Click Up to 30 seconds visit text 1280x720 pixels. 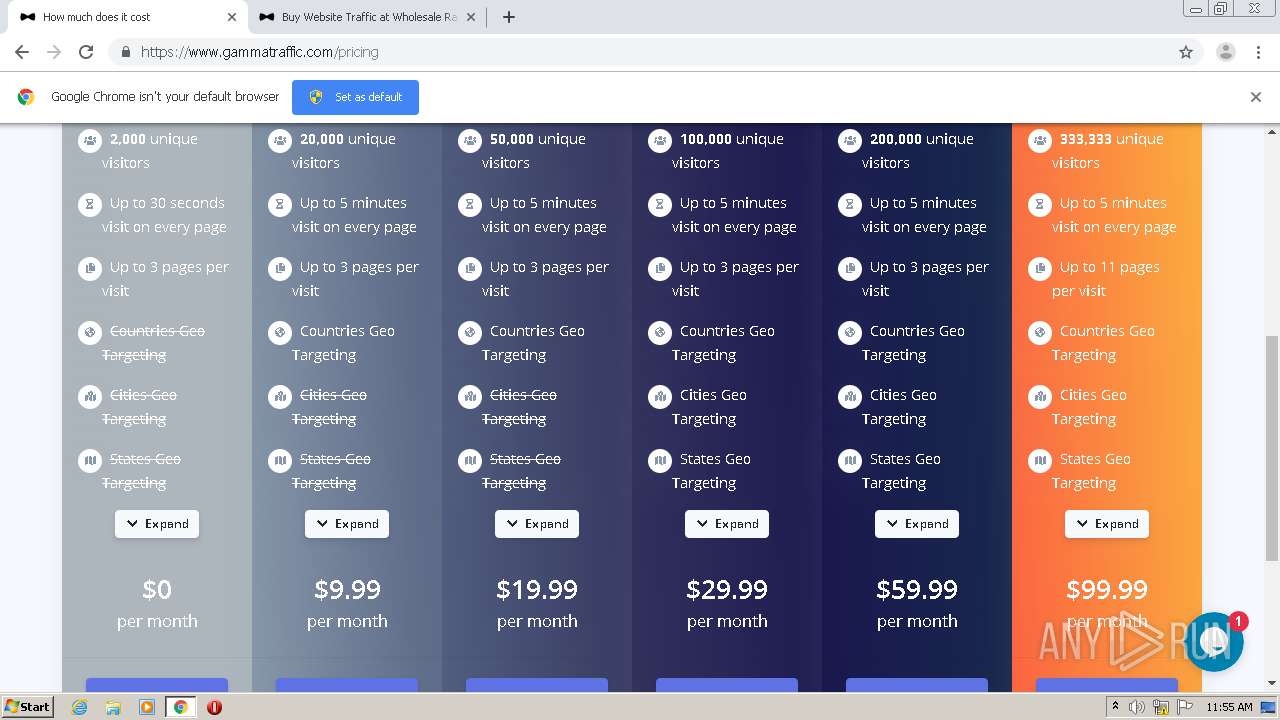pyautogui.click(x=164, y=215)
